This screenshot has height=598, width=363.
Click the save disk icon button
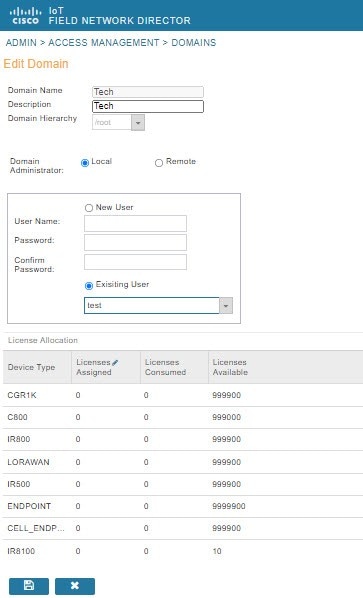point(29,586)
